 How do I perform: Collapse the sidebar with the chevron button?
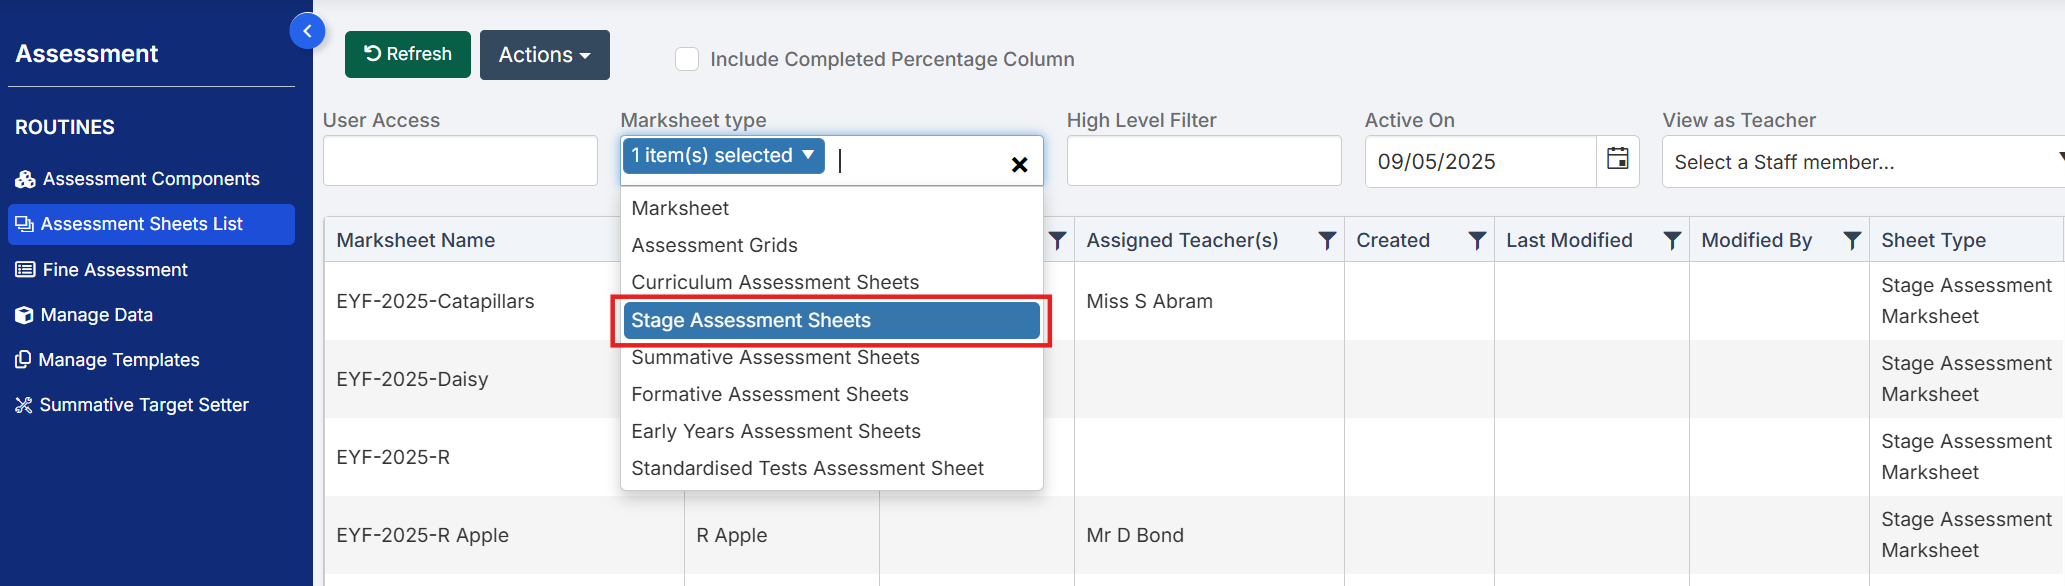tap(307, 31)
